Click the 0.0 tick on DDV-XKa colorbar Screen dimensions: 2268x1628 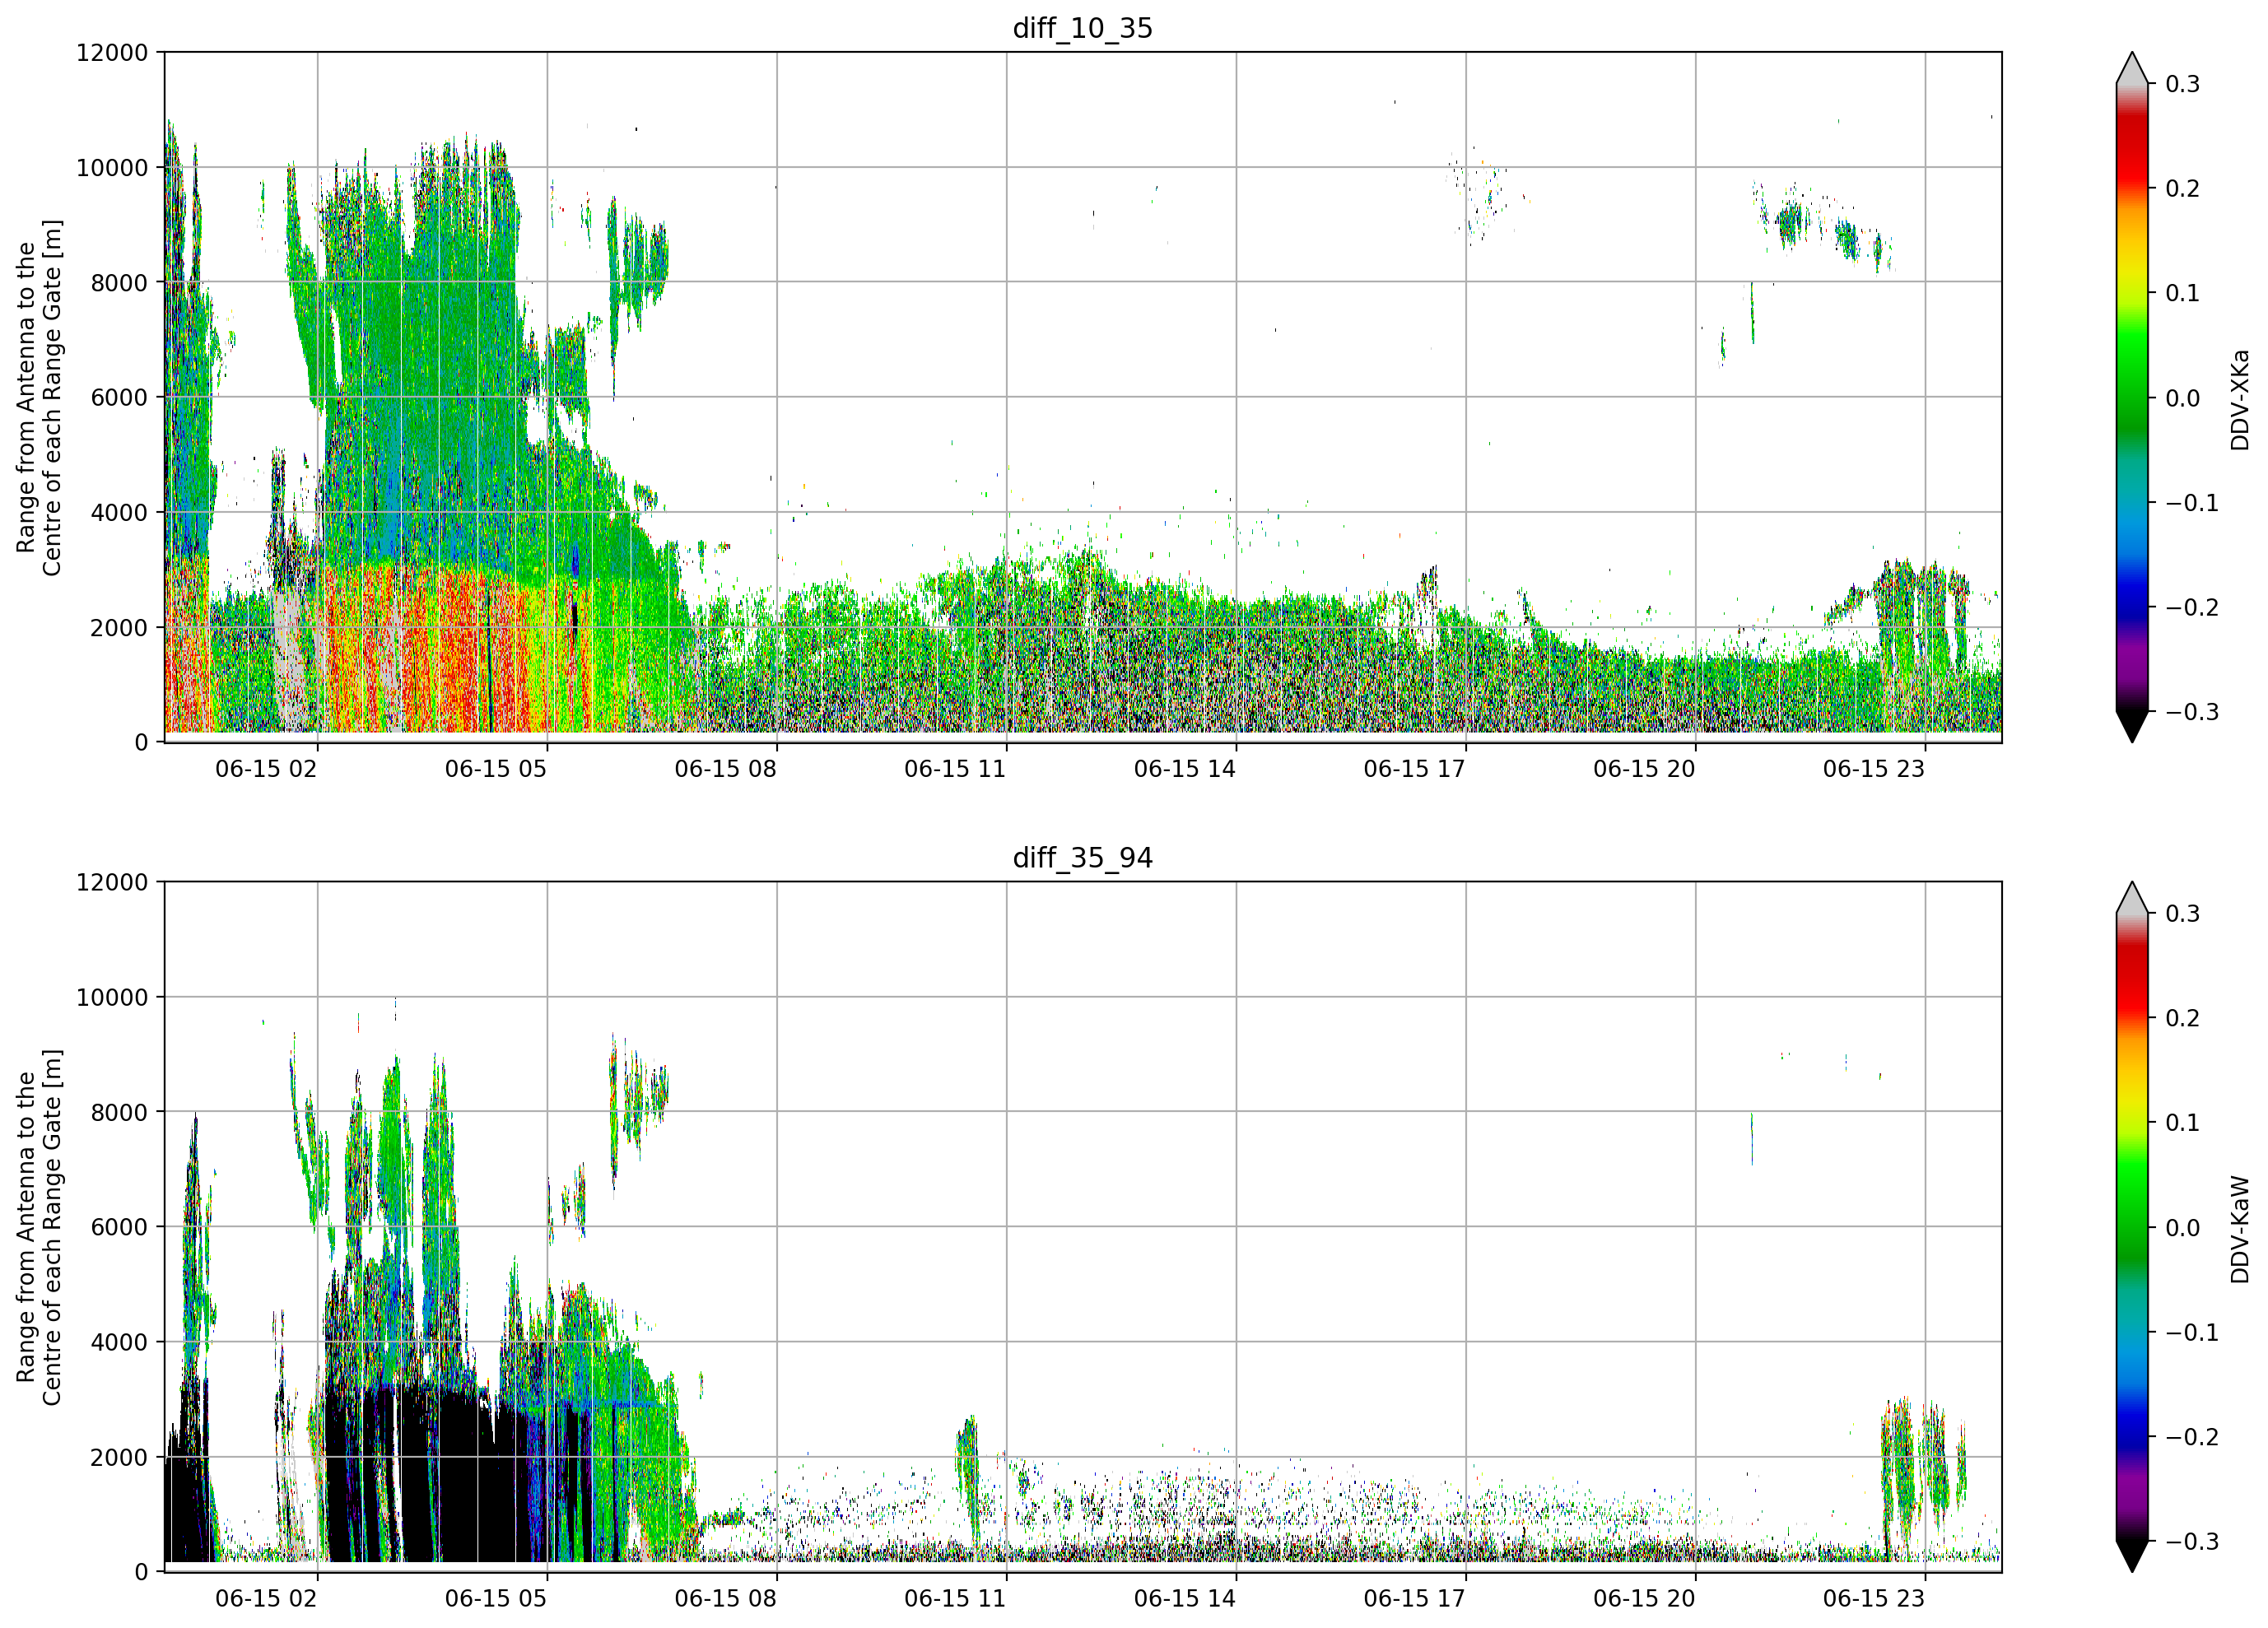[x=2182, y=398]
